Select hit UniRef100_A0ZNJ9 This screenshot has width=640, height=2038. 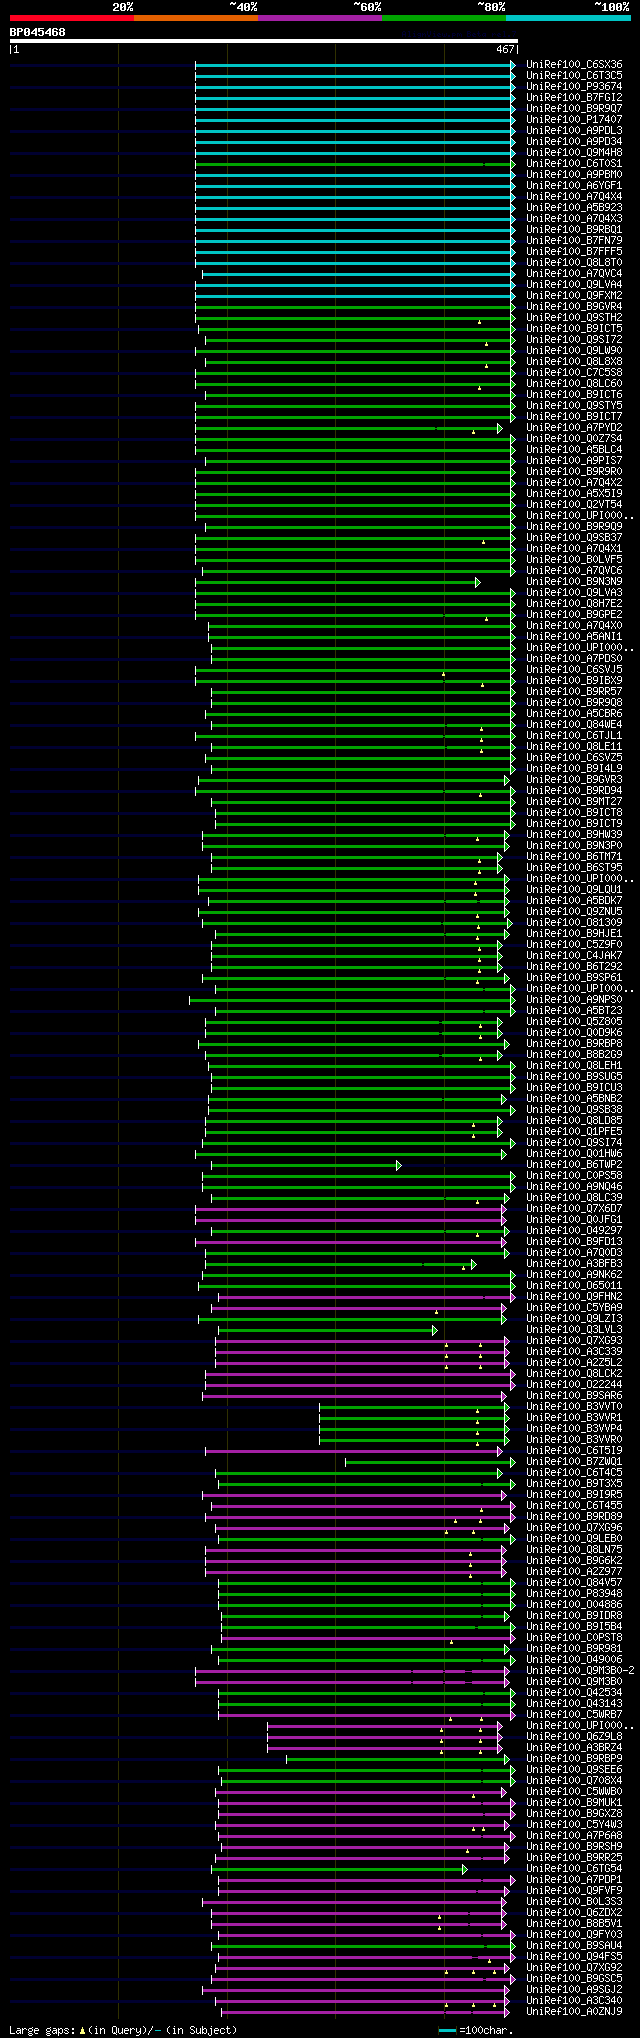click(x=574, y=2011)
